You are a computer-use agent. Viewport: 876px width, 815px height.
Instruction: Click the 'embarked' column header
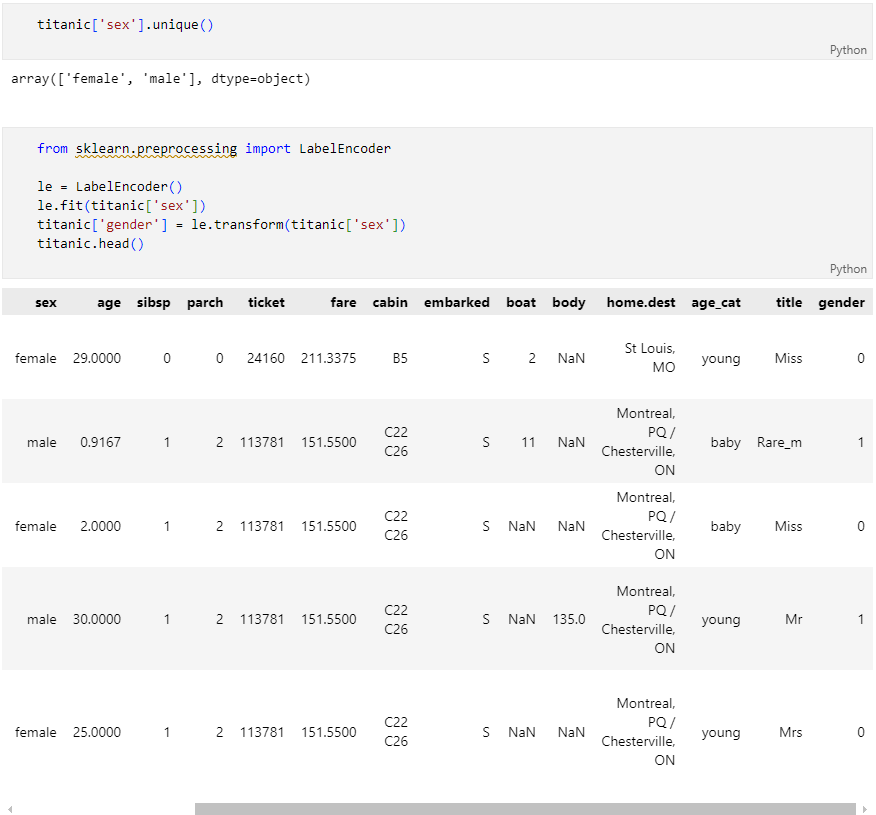pos(456,303)
